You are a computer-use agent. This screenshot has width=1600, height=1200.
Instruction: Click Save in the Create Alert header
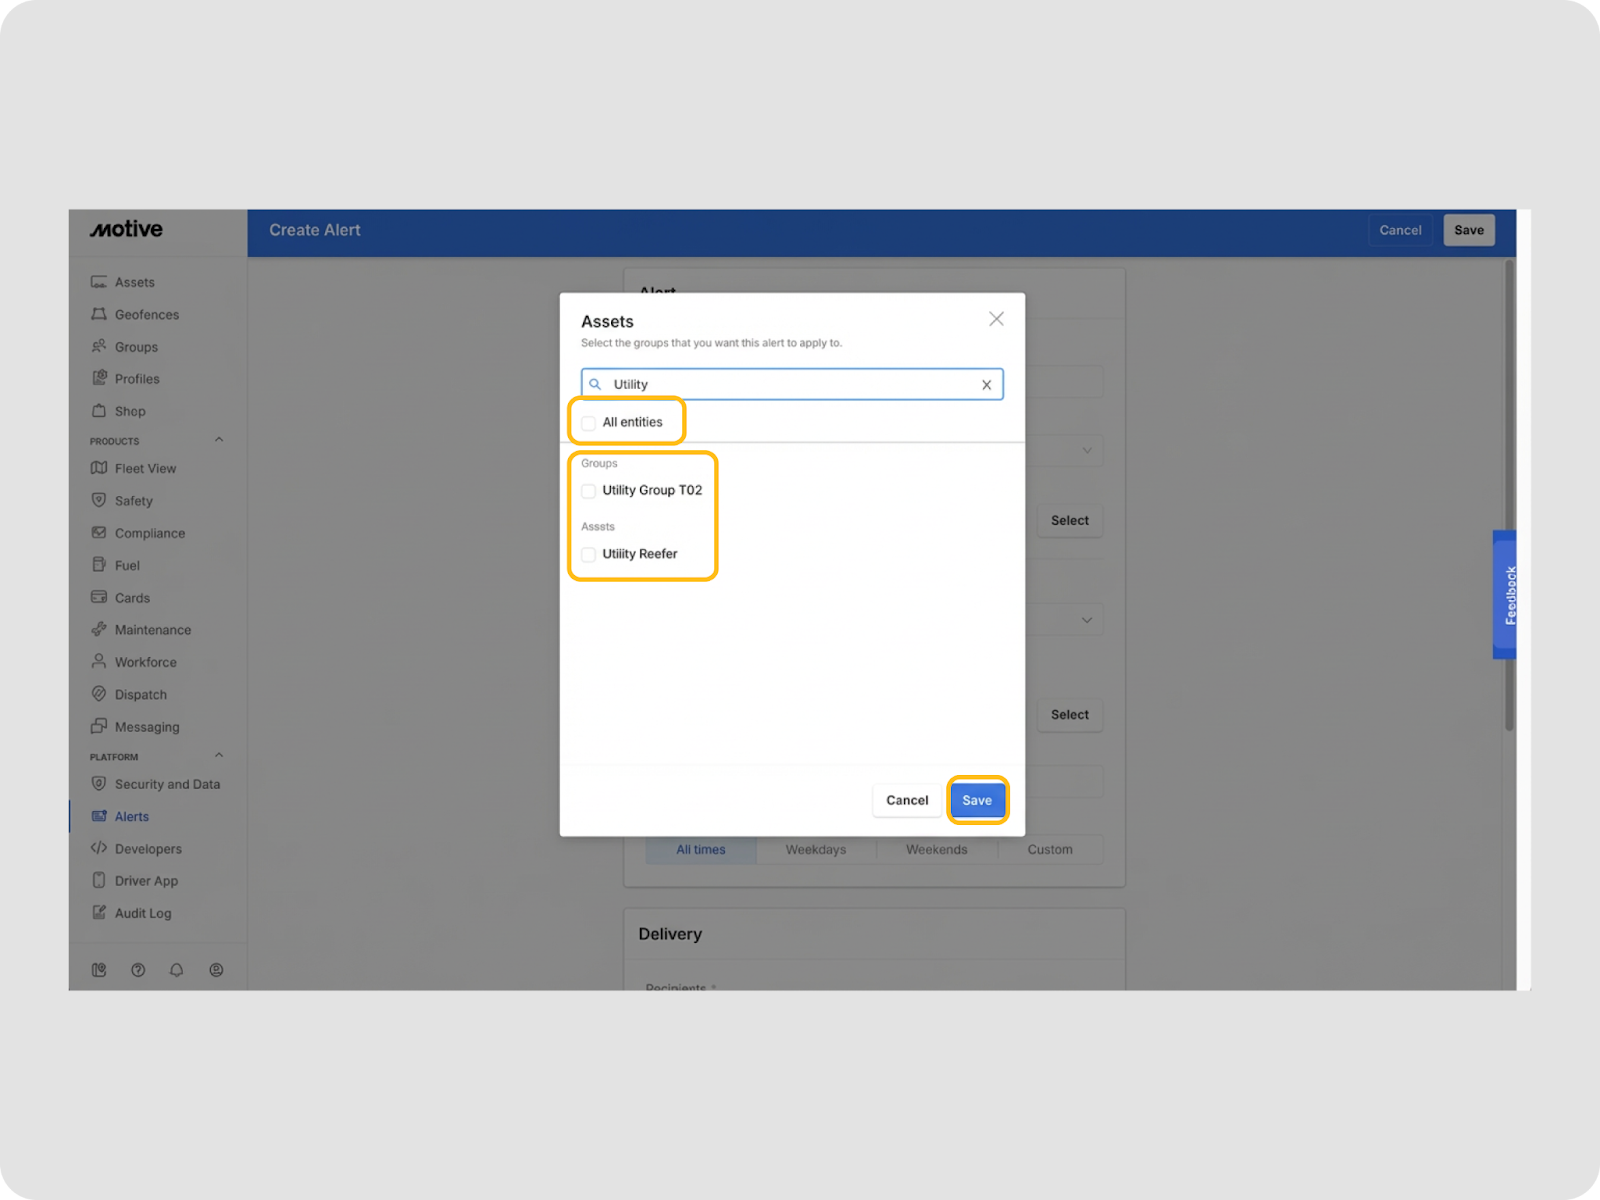click(x=1469, y=230)
